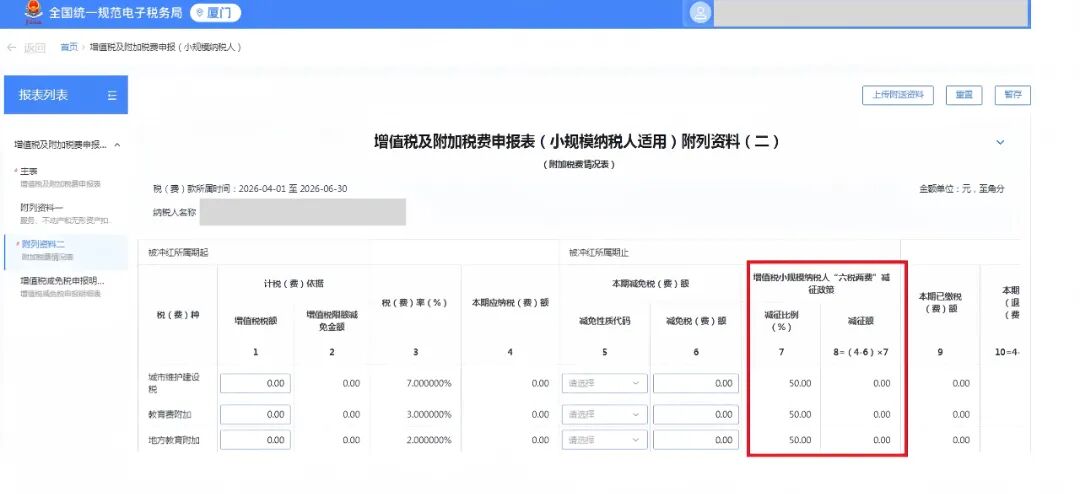
Task: Open 减免性质代码 dropdown for 地方教育附加
Action: (605, 440)
